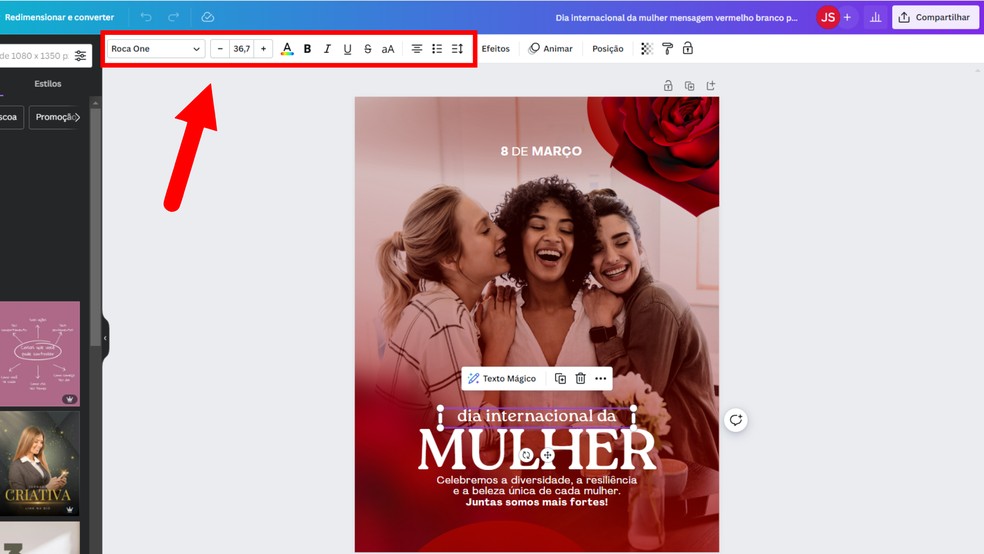Duplicate selected text element
The height and width of the screenshot is (554, 984).
pyautogui.click(x=560, y=378)
